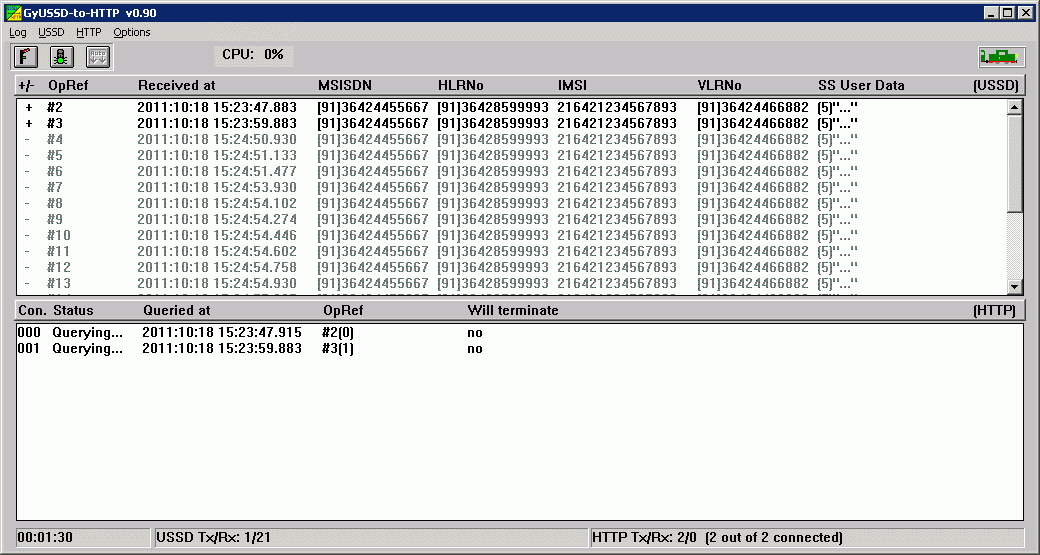Click the plus sign beside OpRef #2

click(x=29, y=108)
